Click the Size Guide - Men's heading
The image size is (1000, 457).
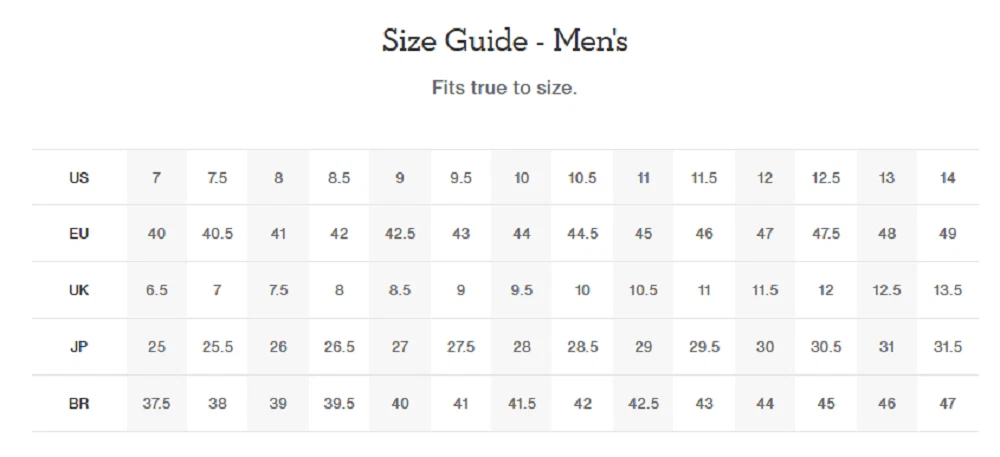pyautogui.click(x=504, y=41)
